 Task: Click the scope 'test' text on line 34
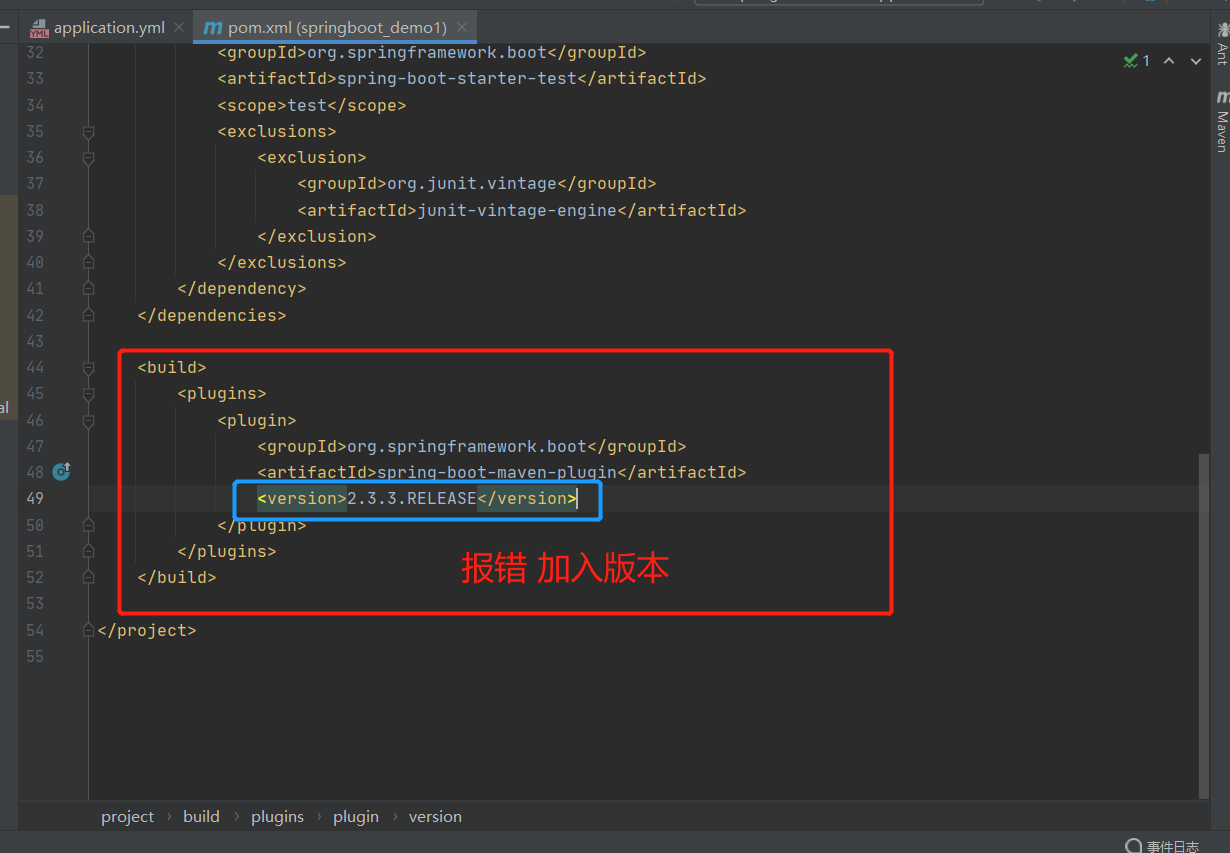pos(307,105)
